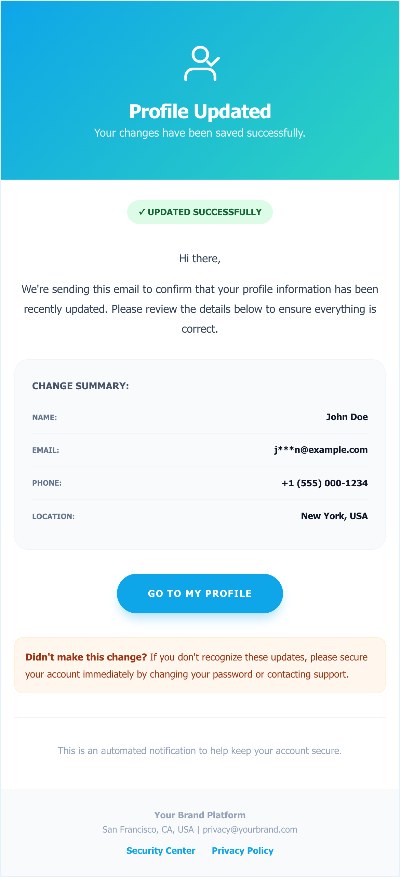Viewport: 400px width, 877px height.
Task: Click the Your Brand Platform footer name
Action: (200, 815)
